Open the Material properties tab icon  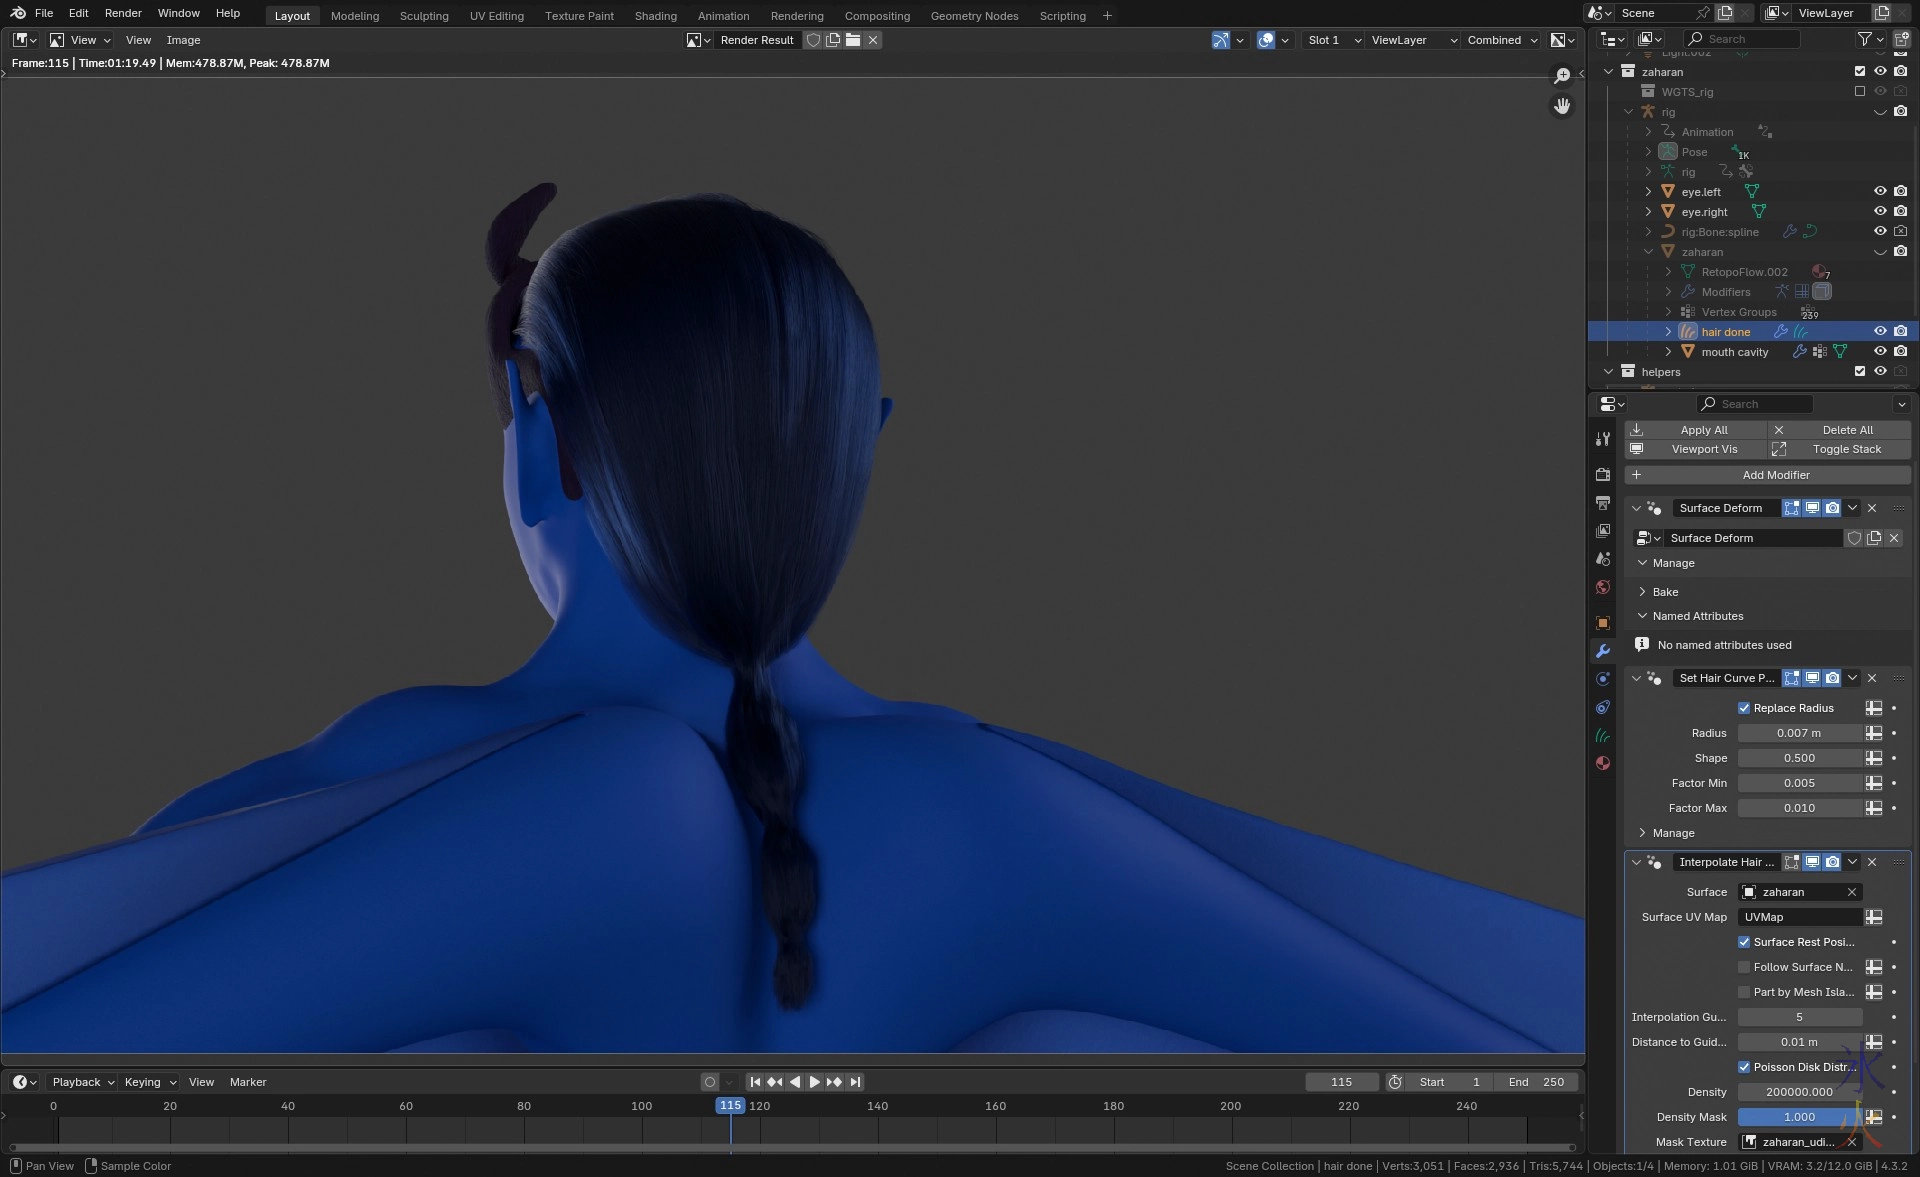tap(1603, 763)
